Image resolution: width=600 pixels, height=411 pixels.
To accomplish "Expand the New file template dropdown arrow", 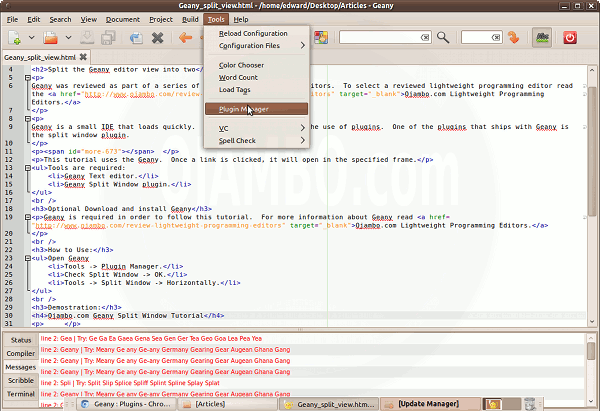I will (x=30, y=38).
